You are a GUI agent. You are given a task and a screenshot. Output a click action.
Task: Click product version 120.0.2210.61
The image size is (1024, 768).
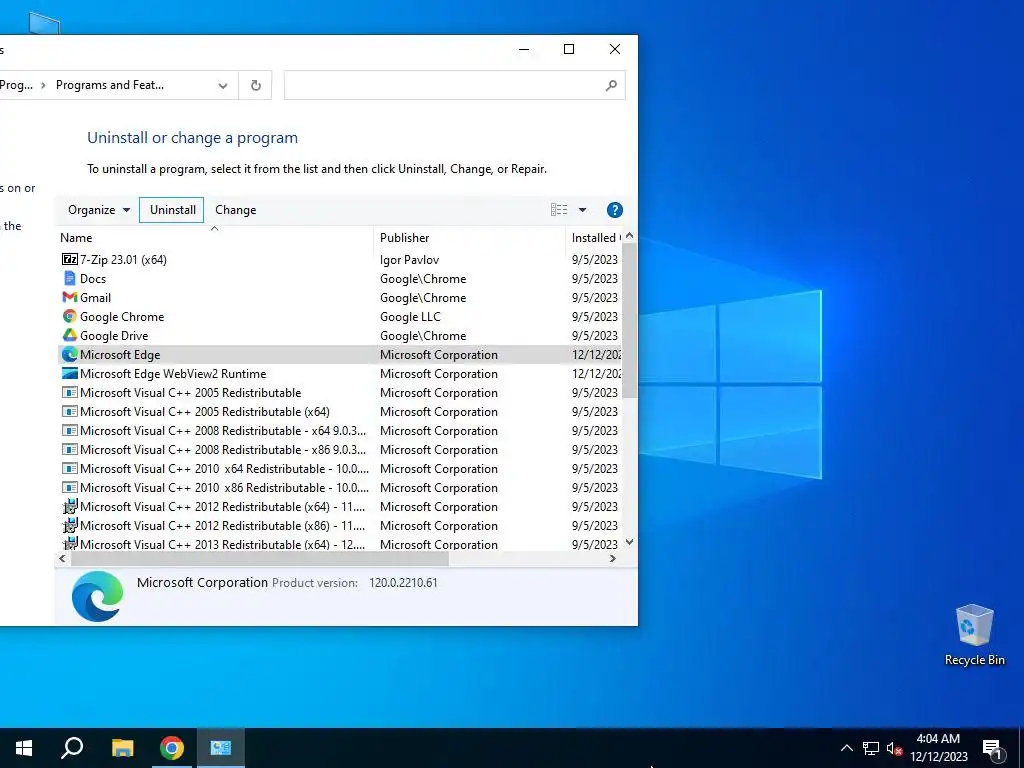click(403, 583)
